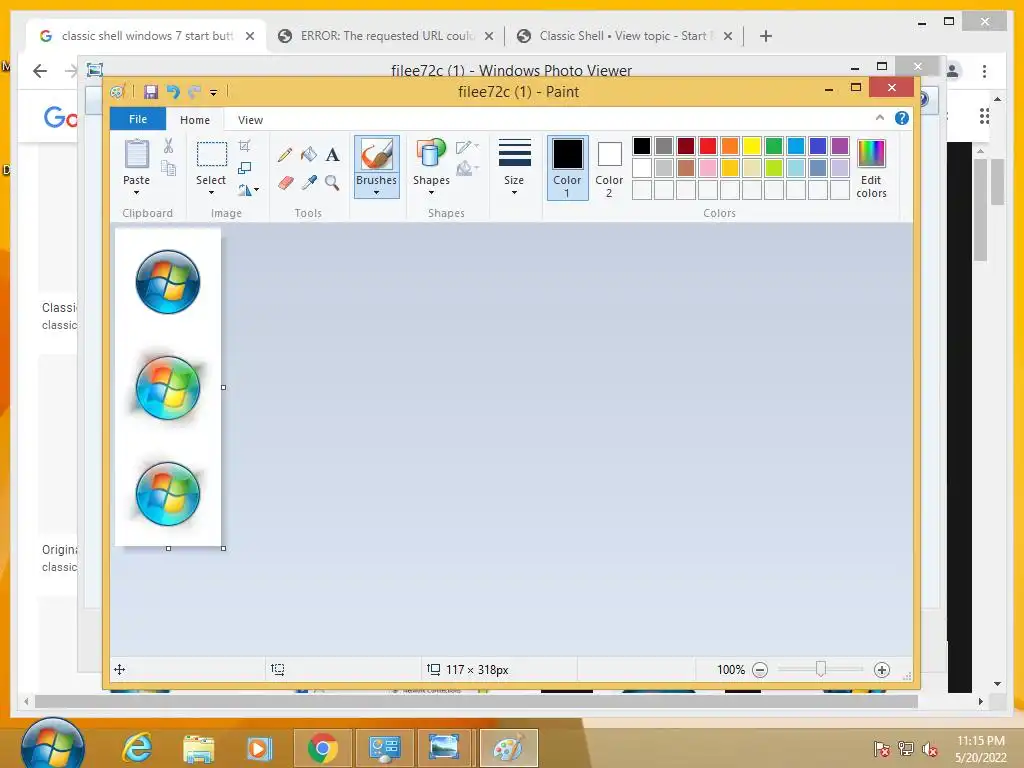Select the Color picker eyedropper tool
The width and height of the screenshot is (1024, 768).
click(x=309, y=182)
